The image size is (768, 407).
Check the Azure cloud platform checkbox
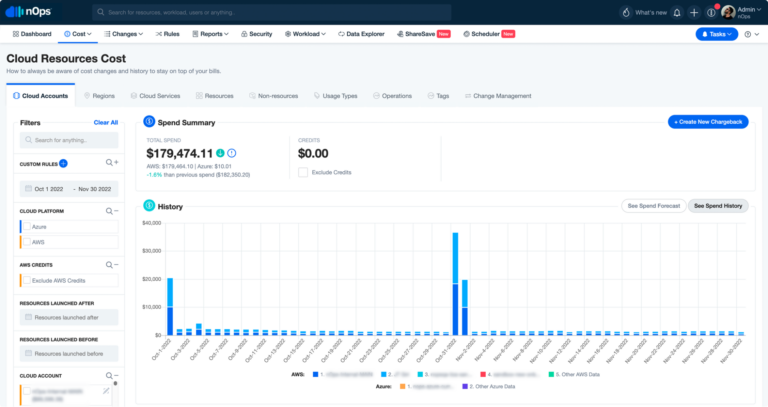pyautogui.click(x=28, y=228)
